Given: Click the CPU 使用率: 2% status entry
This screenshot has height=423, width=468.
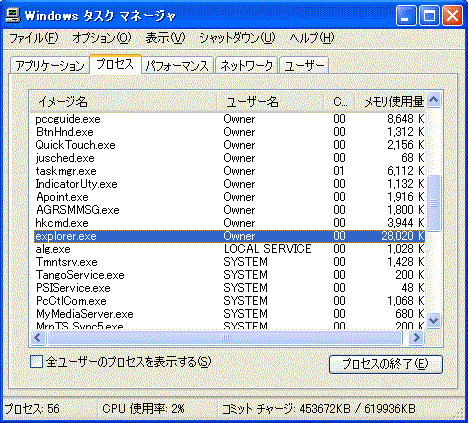Looking at the screenshot, I should point(143,409).
